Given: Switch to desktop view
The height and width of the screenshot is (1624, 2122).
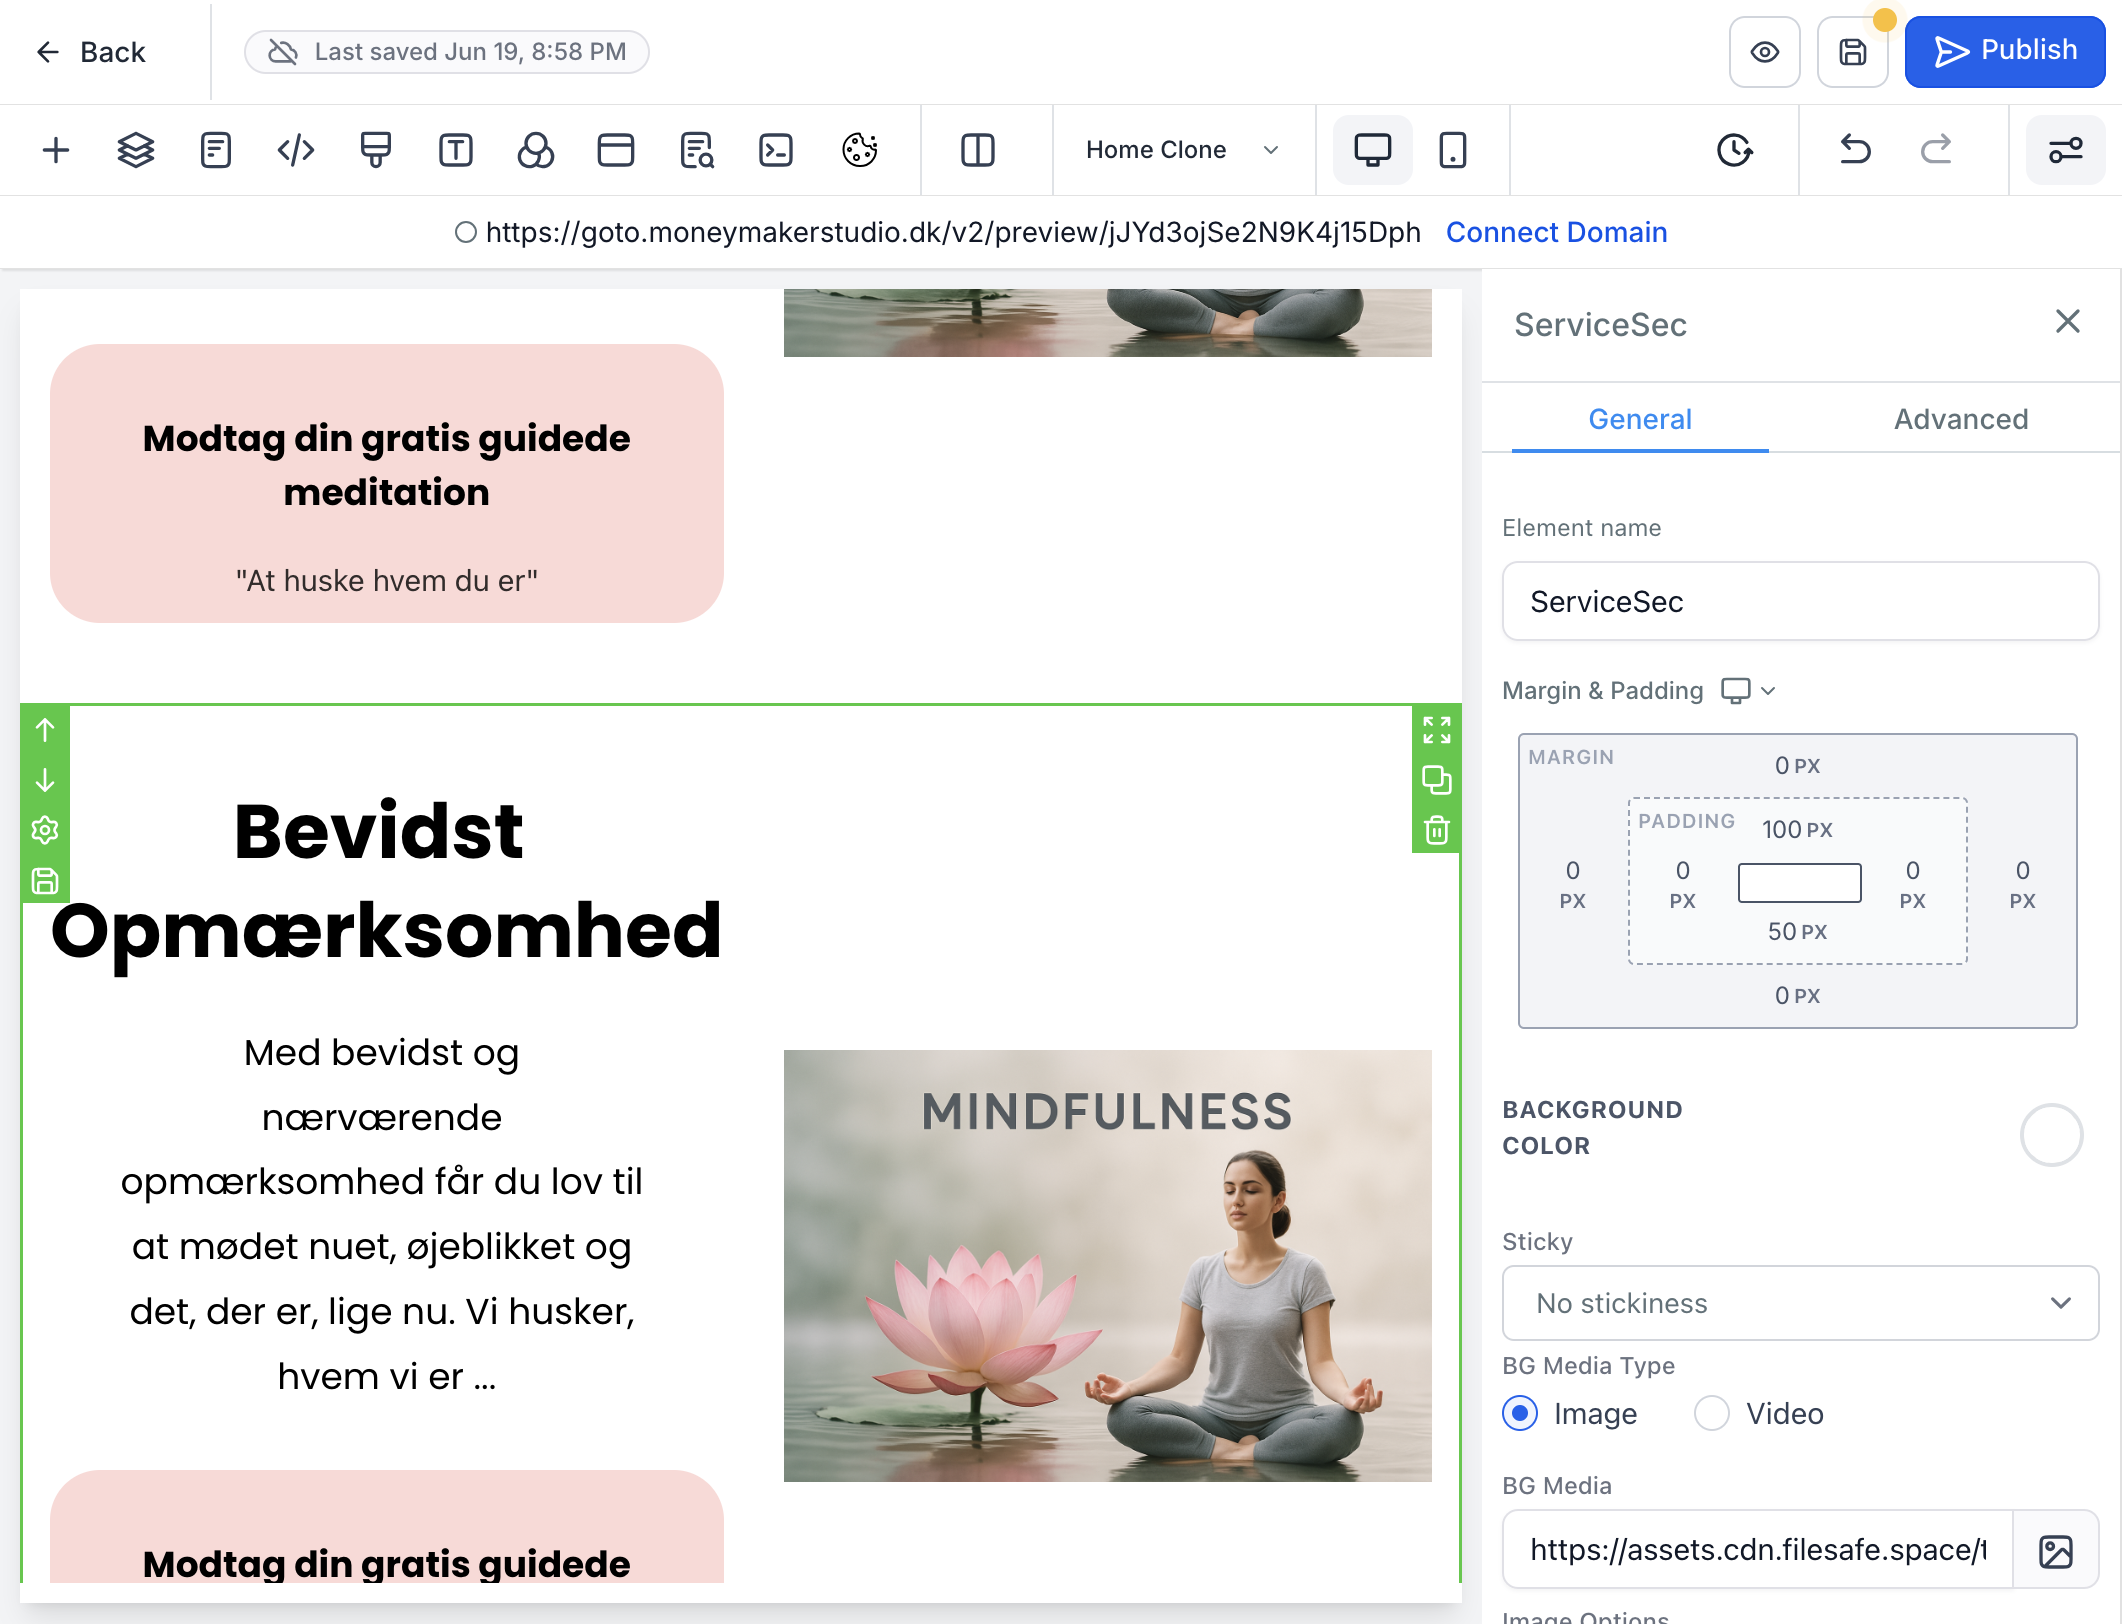Looking at the screenshot, I should (x=1373, y=150).
